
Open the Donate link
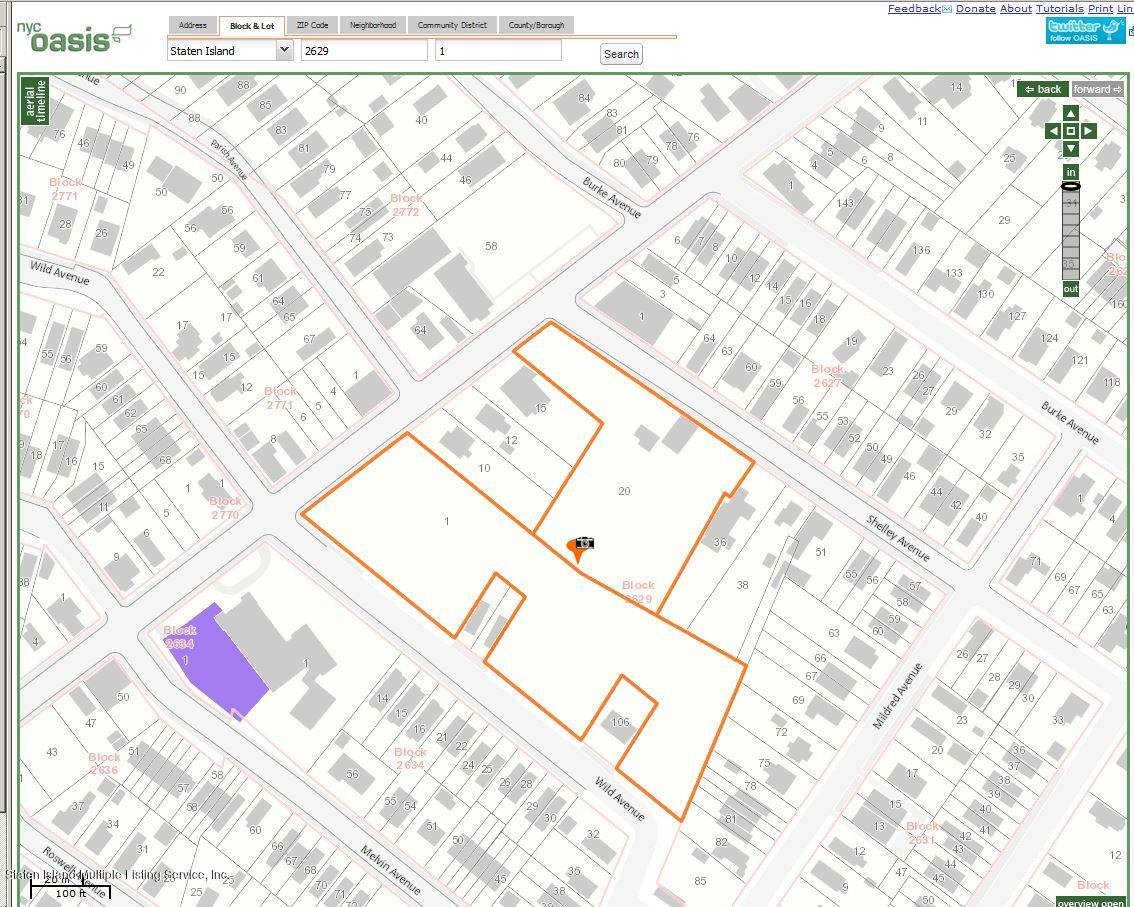coord(976,9)
